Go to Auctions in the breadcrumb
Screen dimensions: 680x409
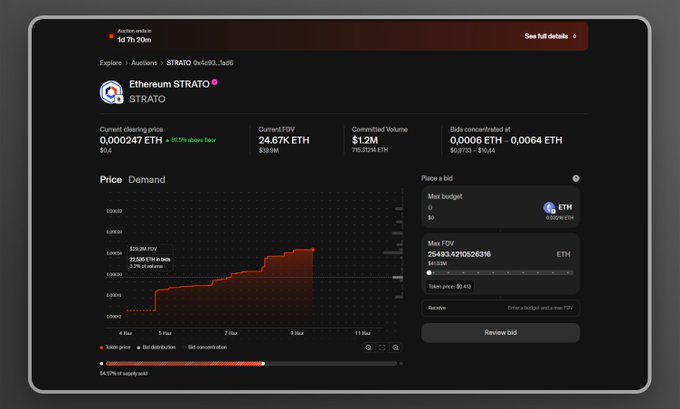(144, 63)
